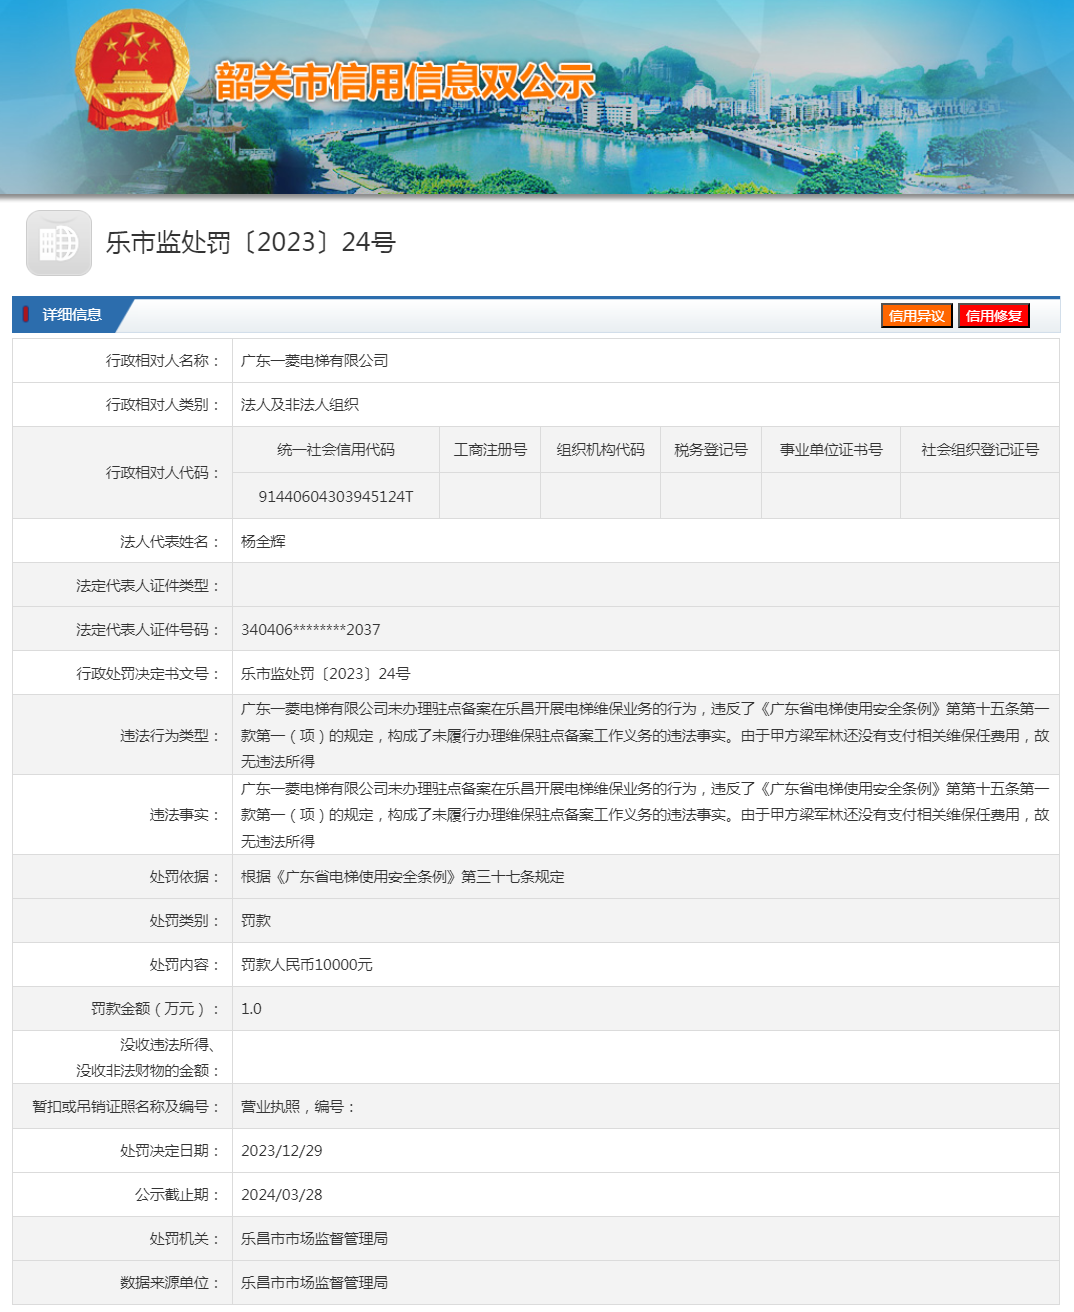Click the 法人代表姓名 label
Viewport: 1074px width, 1312px height.
pyautogui.click(x=170, y=542)
